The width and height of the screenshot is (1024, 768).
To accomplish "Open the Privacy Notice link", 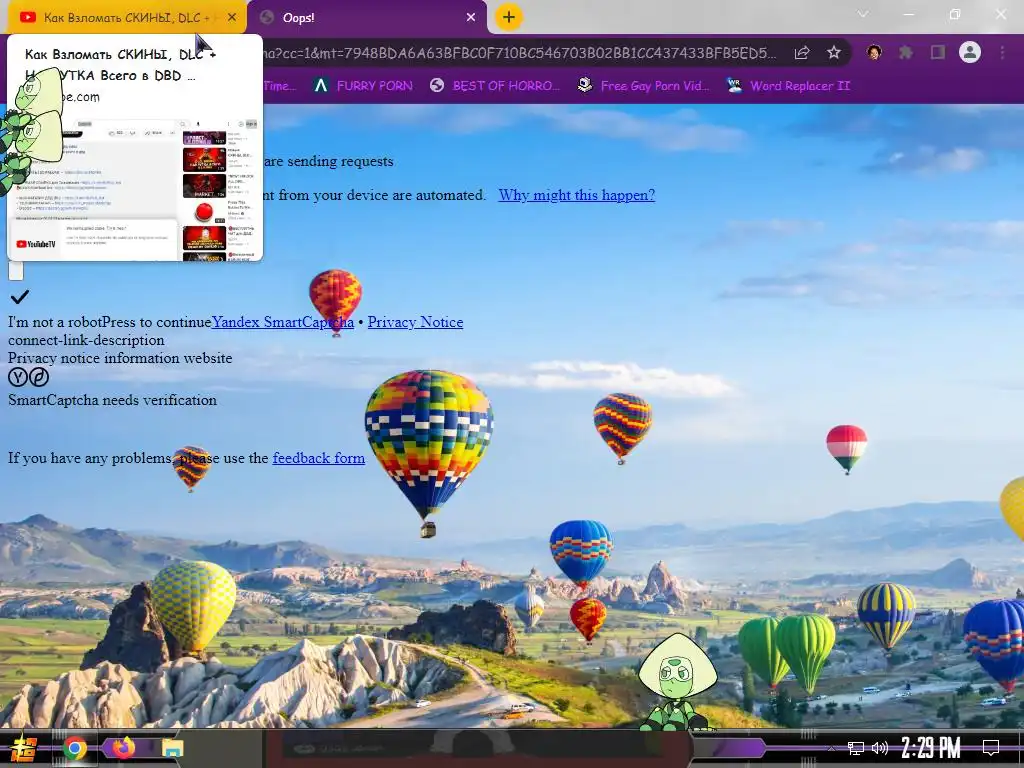I will coord(415,322).
